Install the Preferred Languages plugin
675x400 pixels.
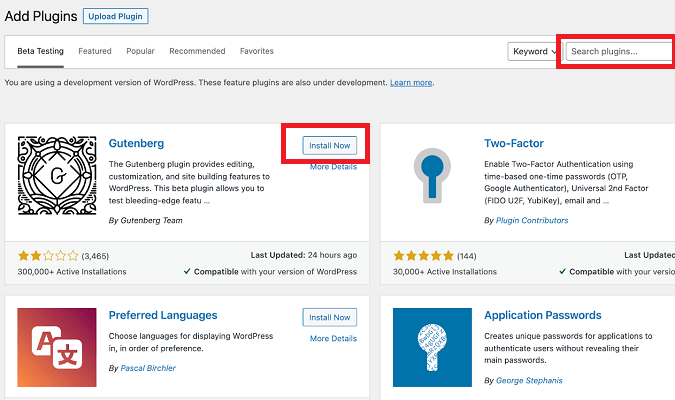(x=330, y=317)
